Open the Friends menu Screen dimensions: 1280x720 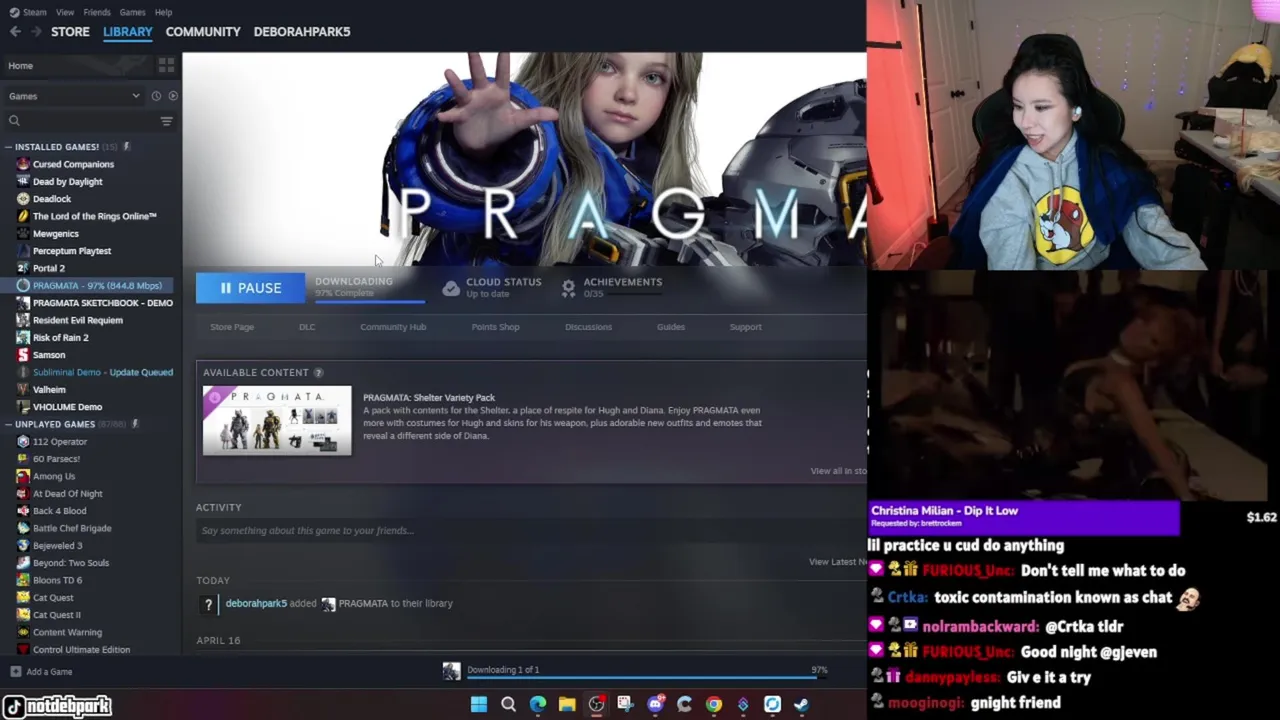pos(97,12)
